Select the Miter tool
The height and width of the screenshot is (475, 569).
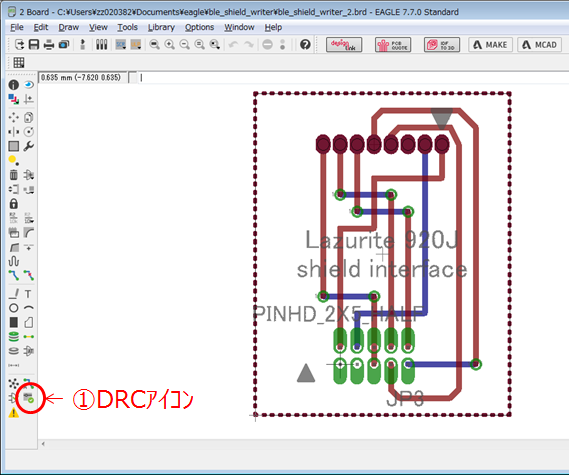29,232
